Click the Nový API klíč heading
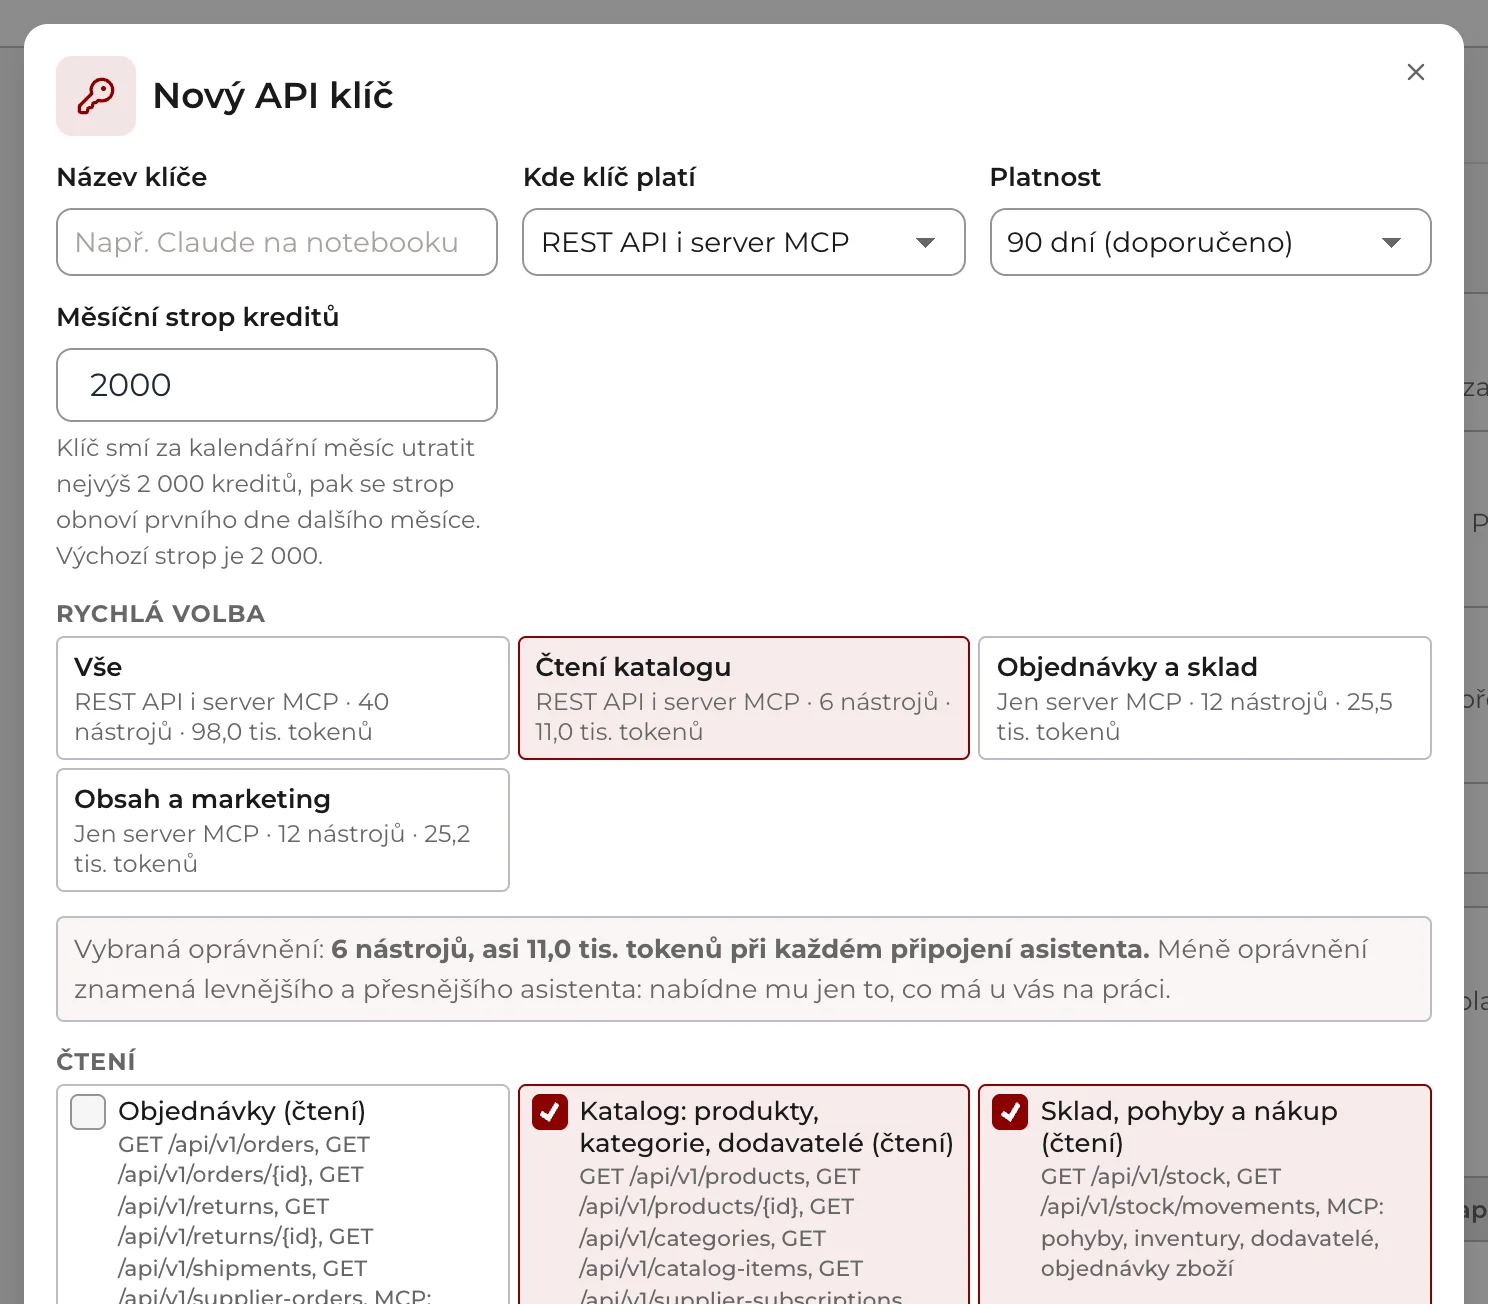 [273, 96]
